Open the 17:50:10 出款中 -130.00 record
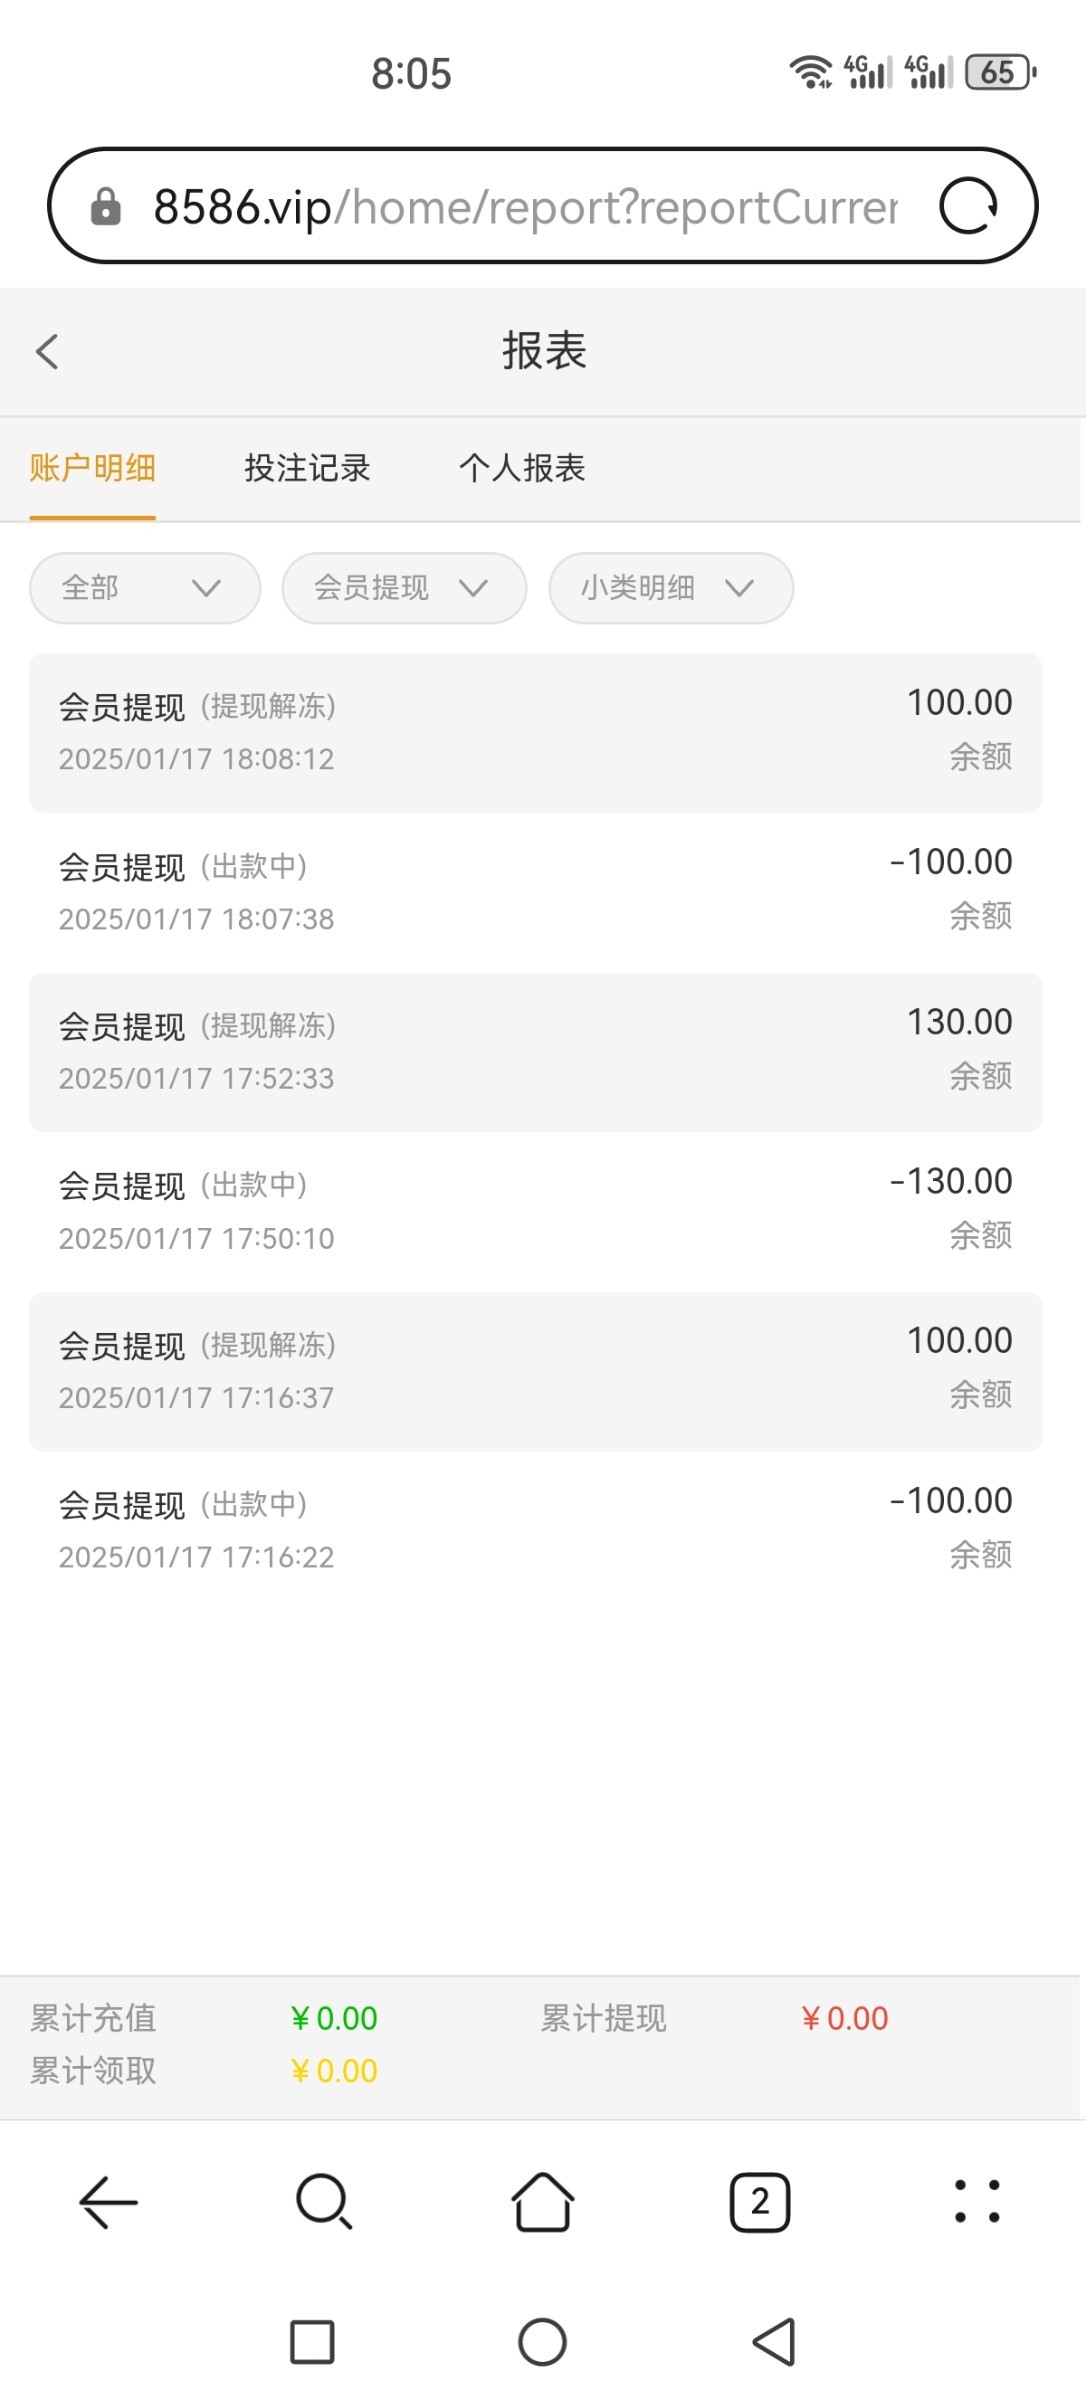The height and width of the screenshot is (2400, 1086). point(535,1211)
